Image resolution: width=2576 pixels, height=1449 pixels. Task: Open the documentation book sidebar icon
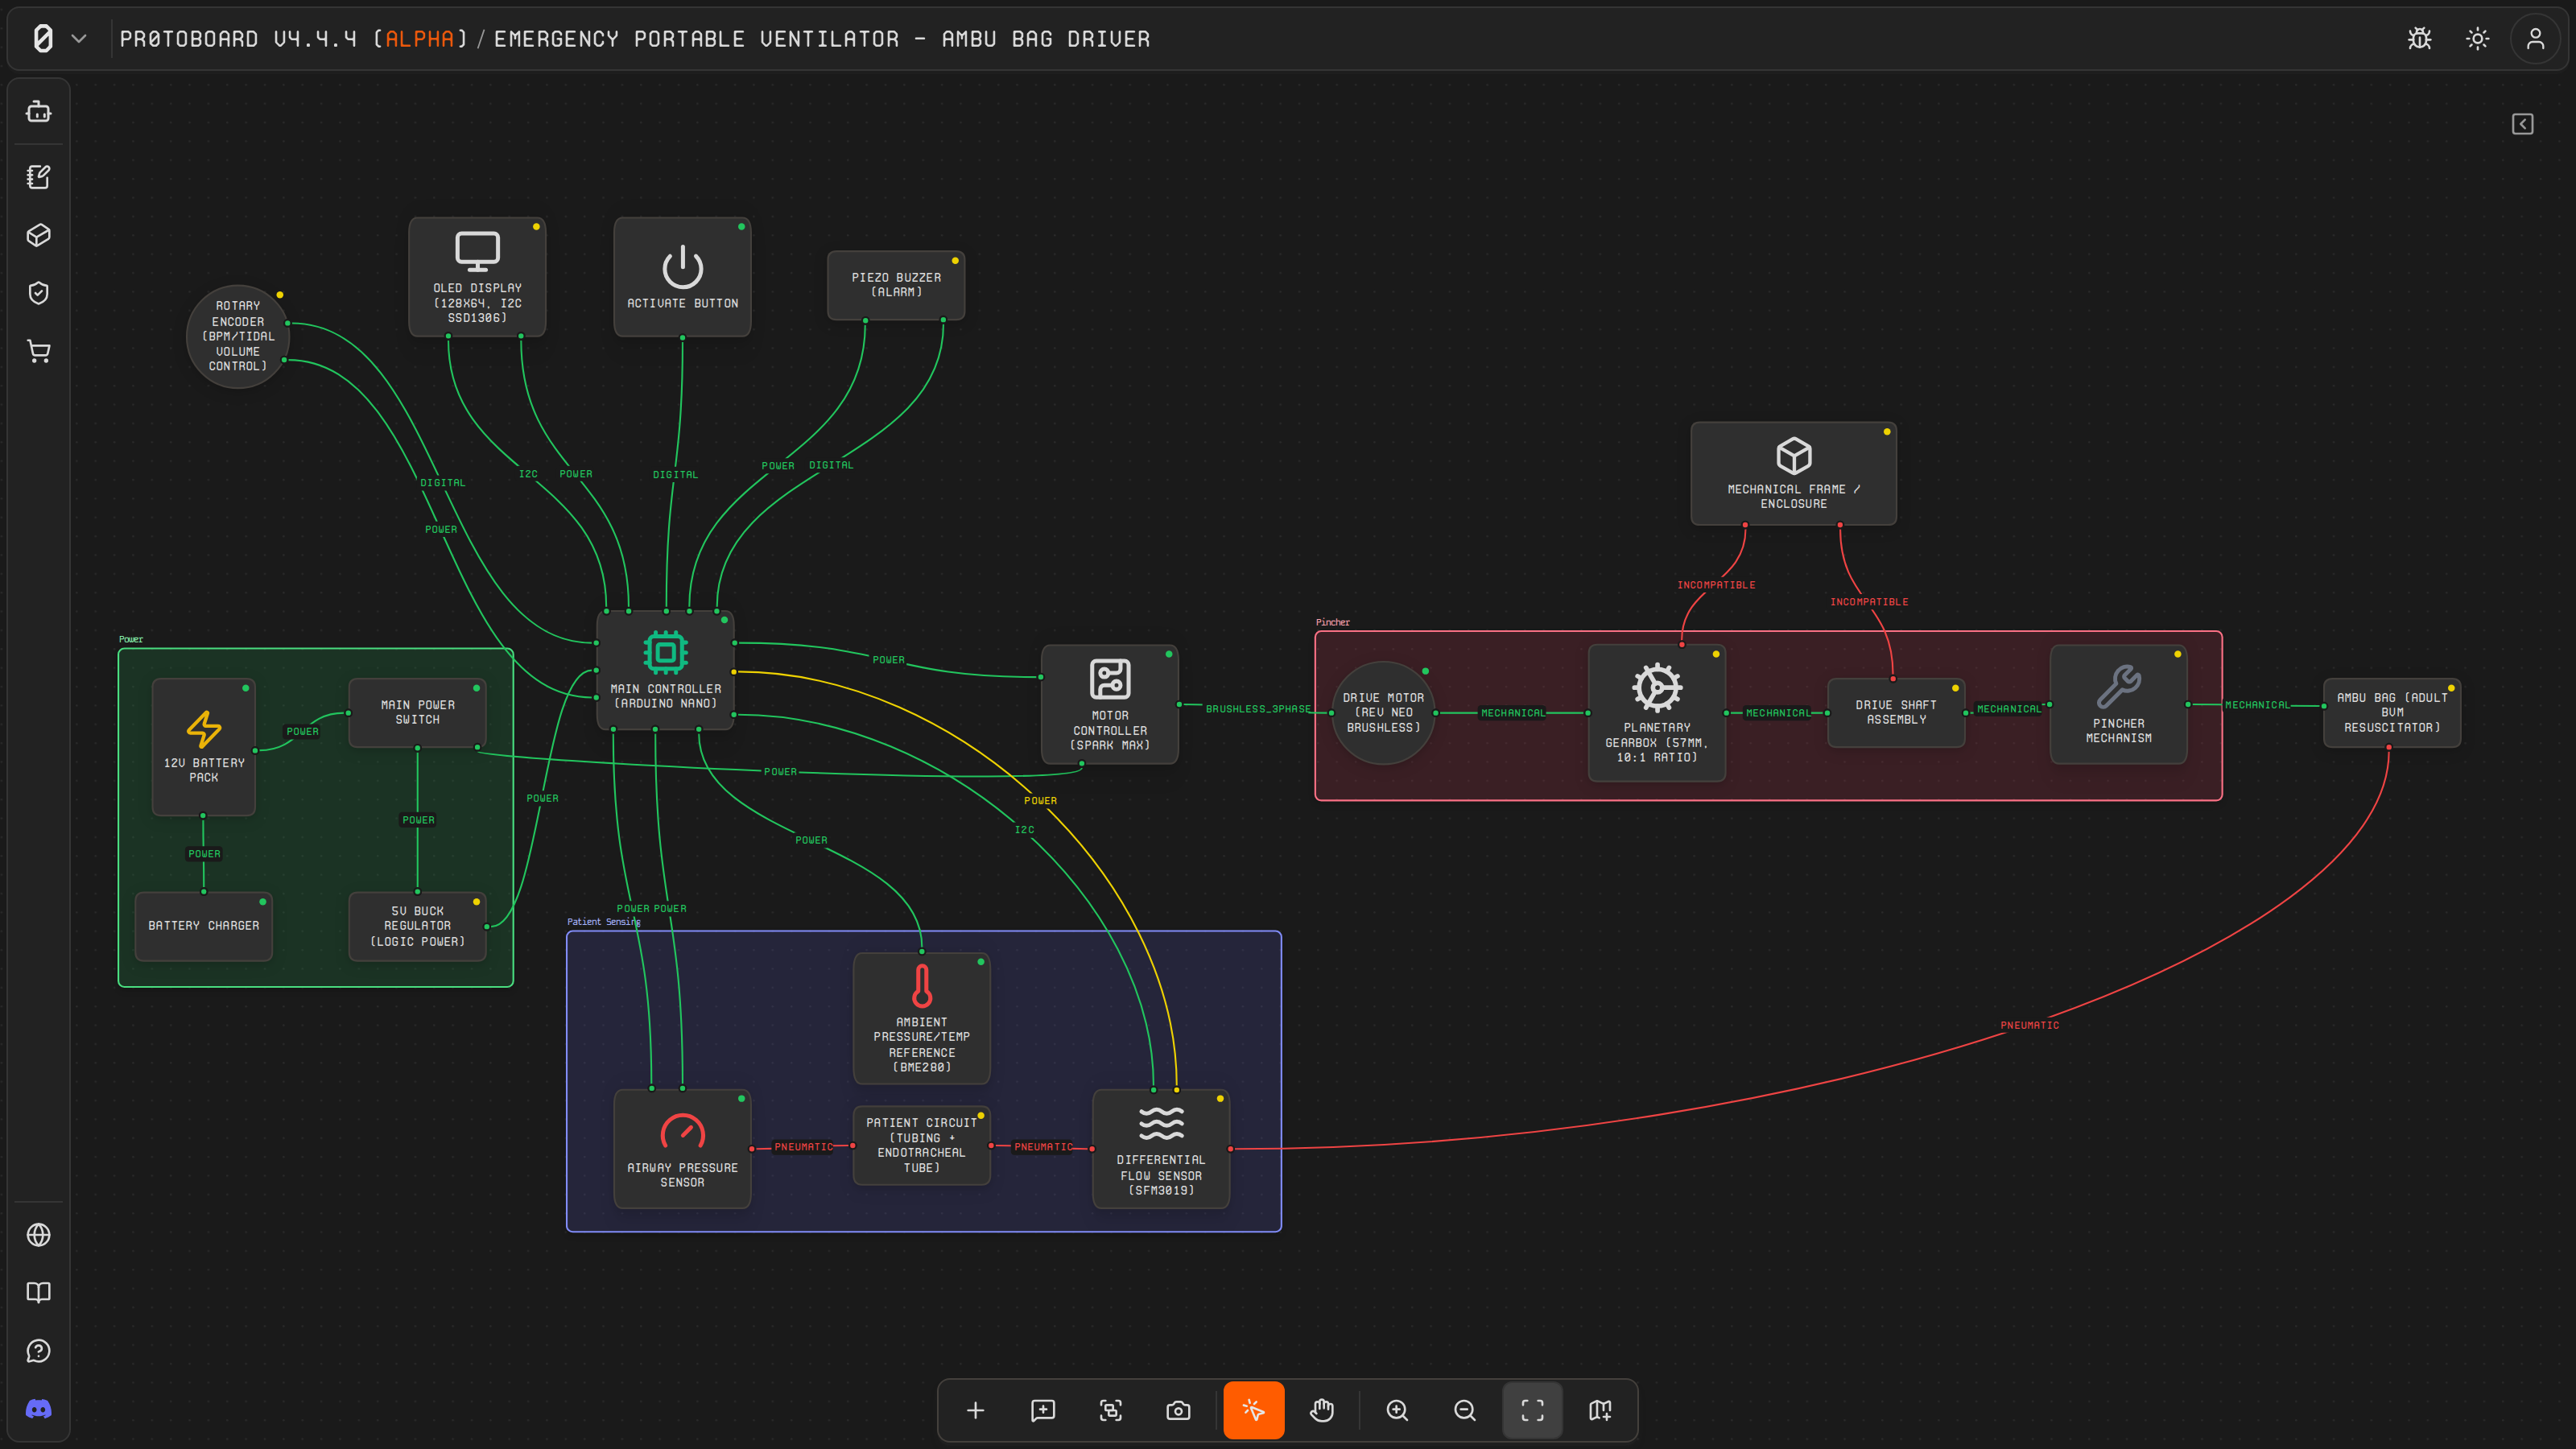coord(39,1293)
